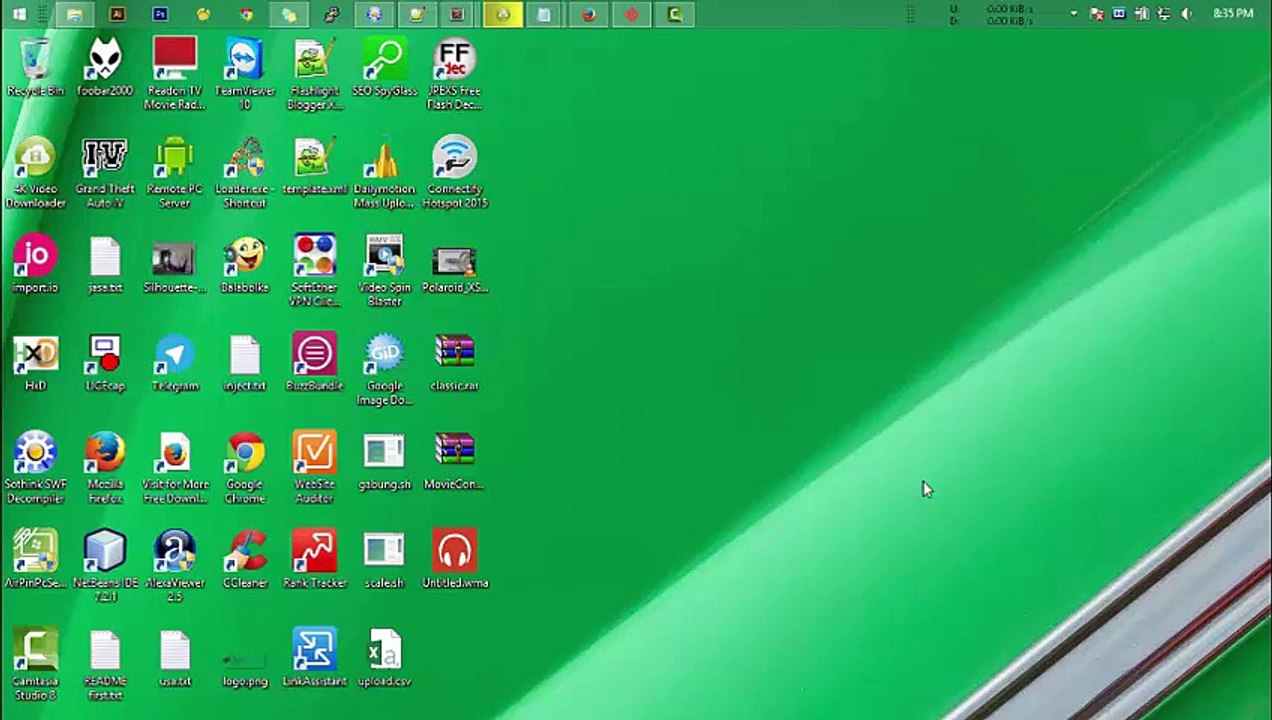
Task: Select the HxD hex editor icon
Action: tap(35, 363)
